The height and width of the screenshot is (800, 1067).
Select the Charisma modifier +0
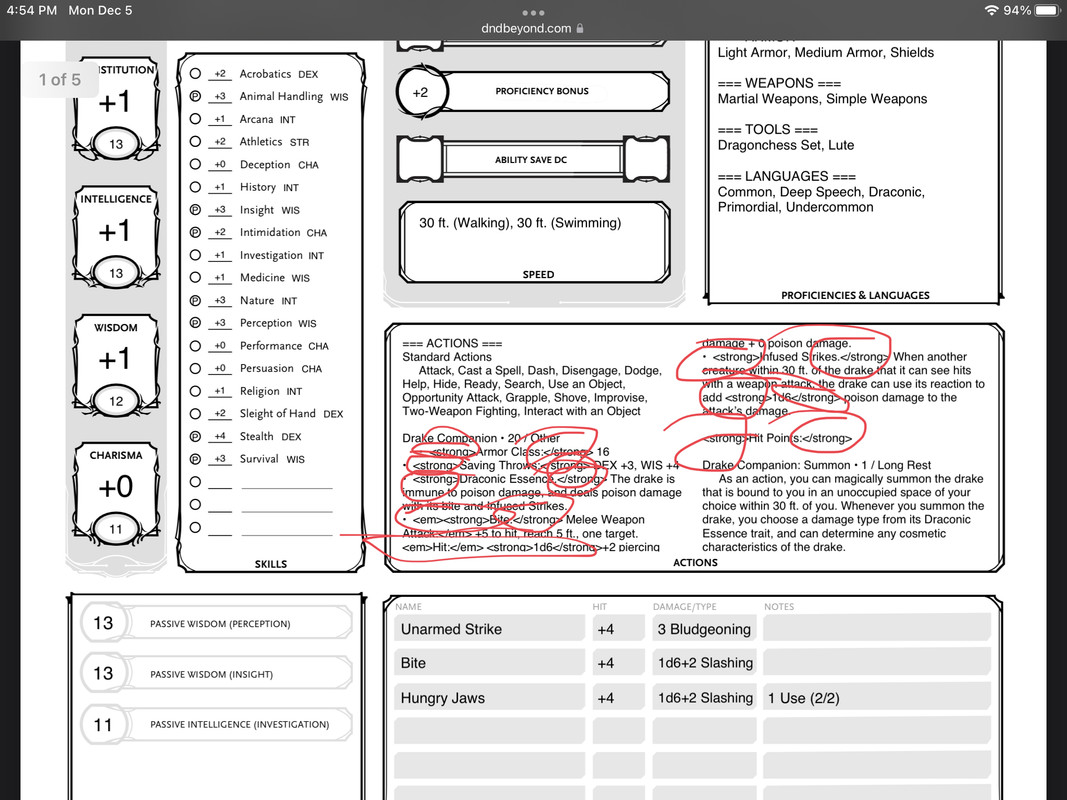pos(115,487)
